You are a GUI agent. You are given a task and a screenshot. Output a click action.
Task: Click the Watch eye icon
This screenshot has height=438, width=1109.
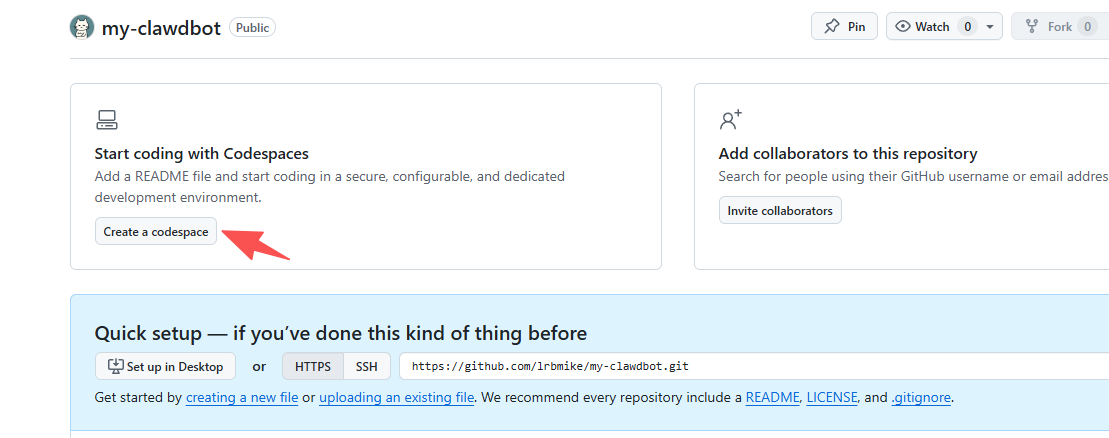click(903, 27)
